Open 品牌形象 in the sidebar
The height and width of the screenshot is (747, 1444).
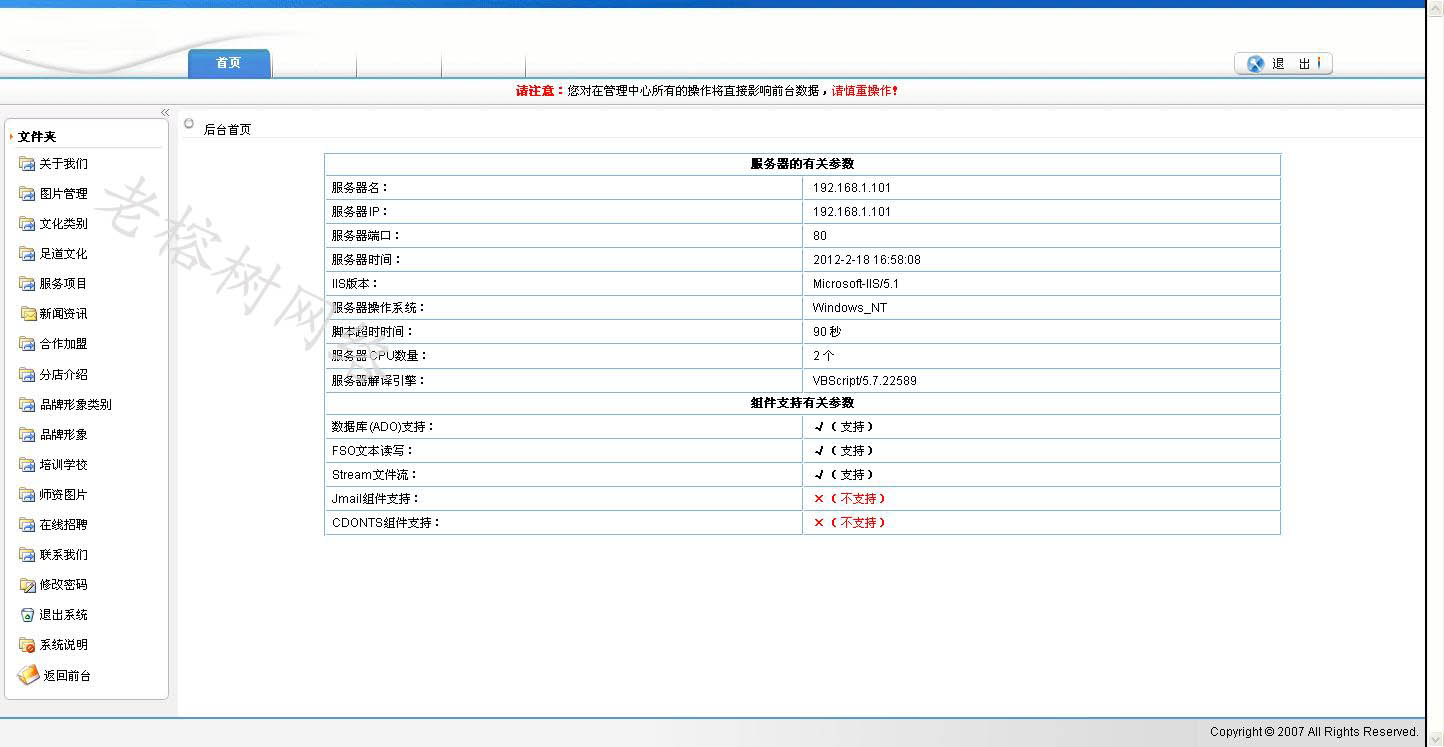(64, 435)
